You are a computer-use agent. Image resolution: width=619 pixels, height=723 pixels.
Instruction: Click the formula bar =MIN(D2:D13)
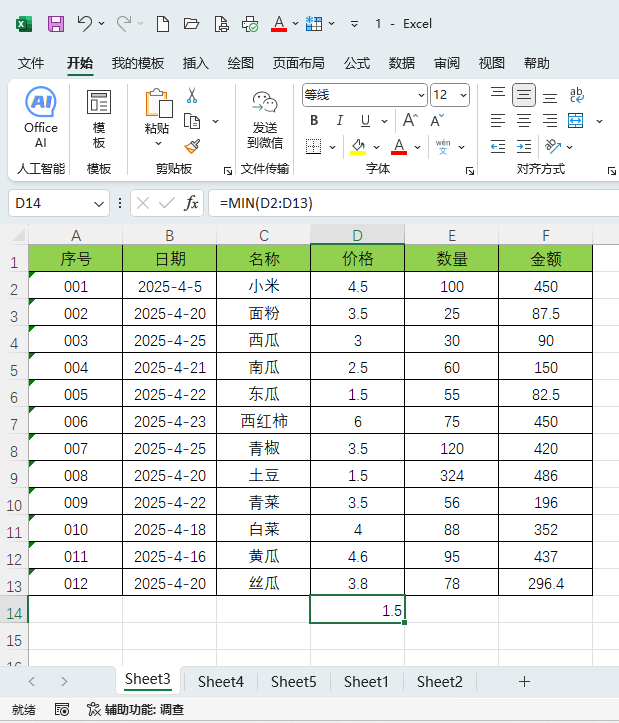pyautogui.click(x=414, y=203)
